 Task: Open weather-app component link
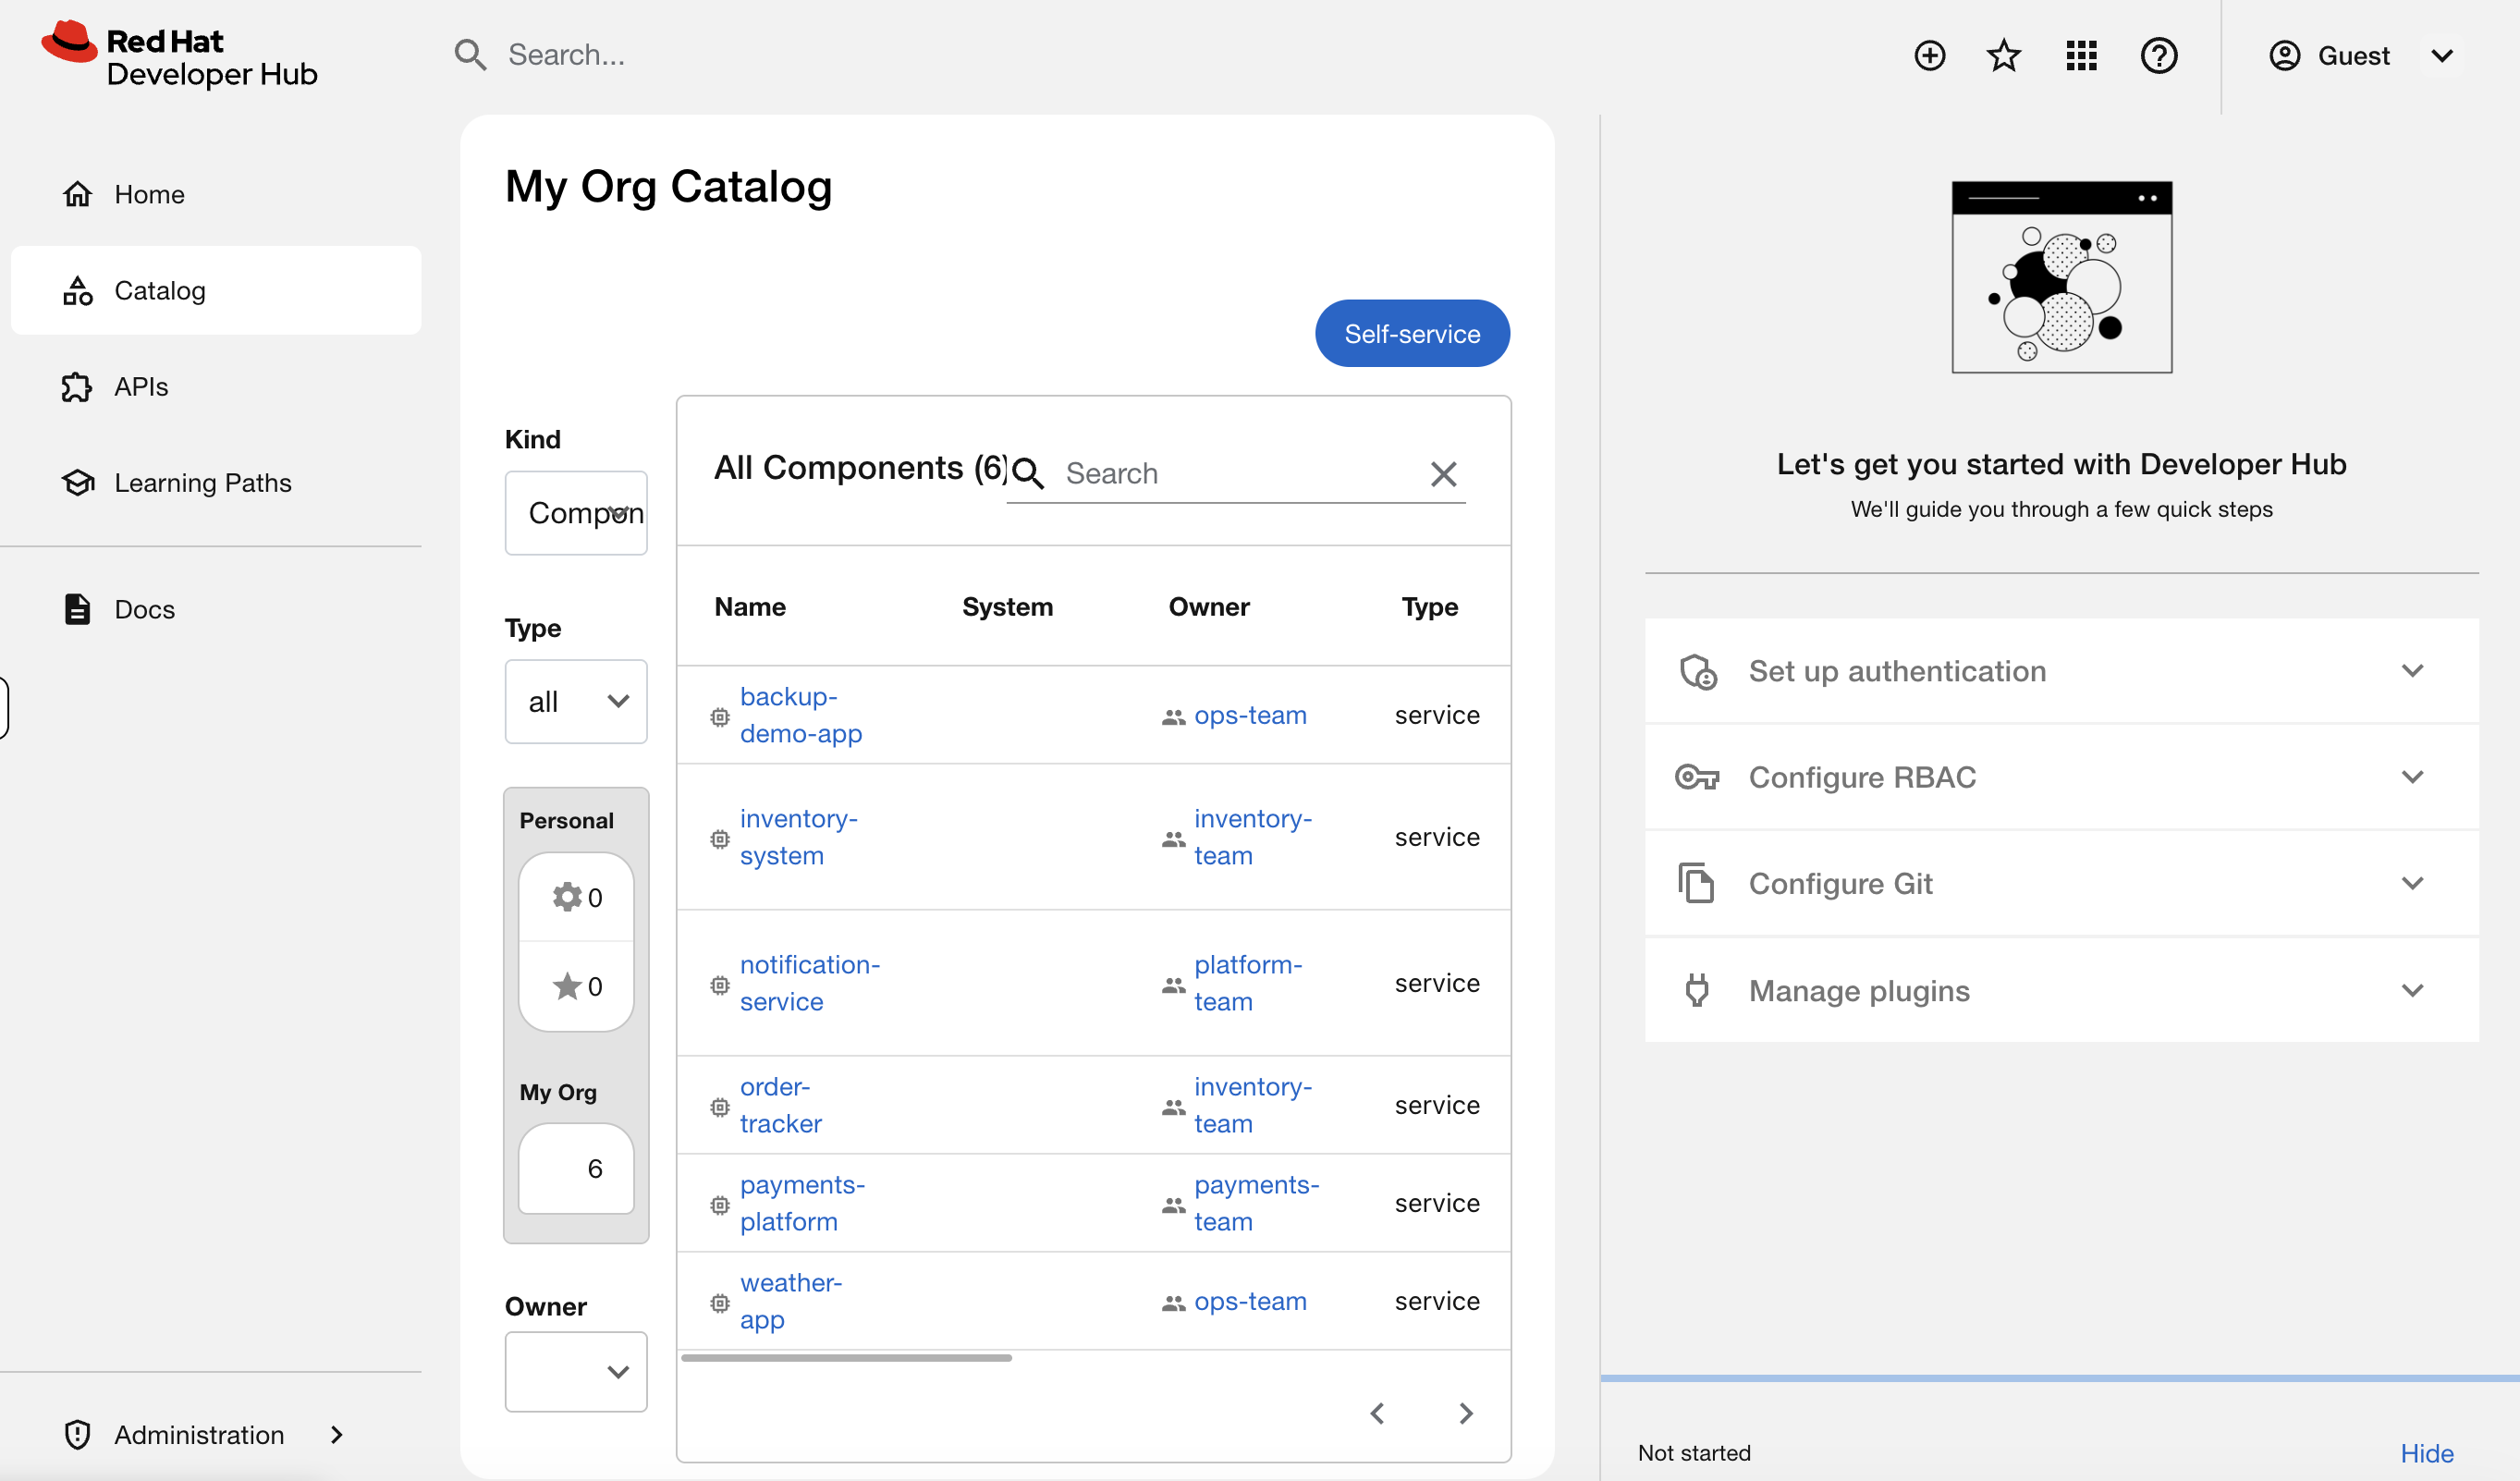(x=791, y=1301)
